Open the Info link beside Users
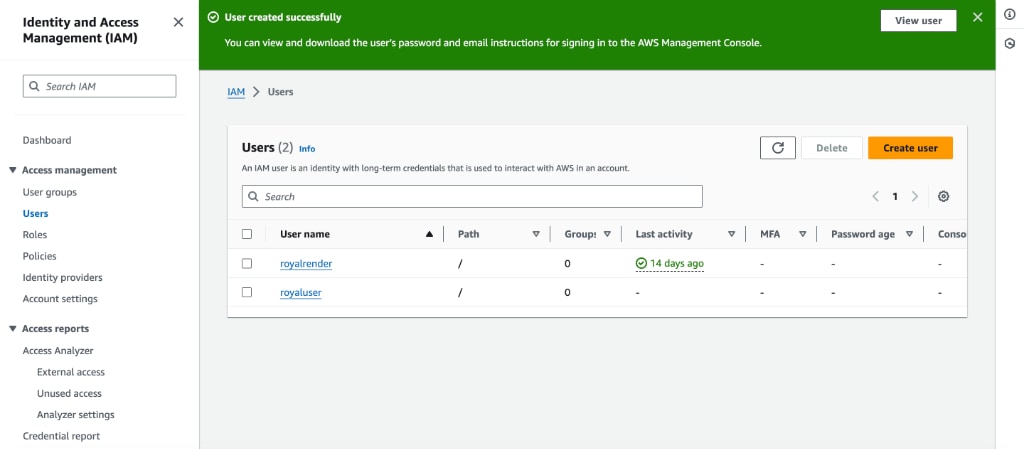 coord(307,149)
